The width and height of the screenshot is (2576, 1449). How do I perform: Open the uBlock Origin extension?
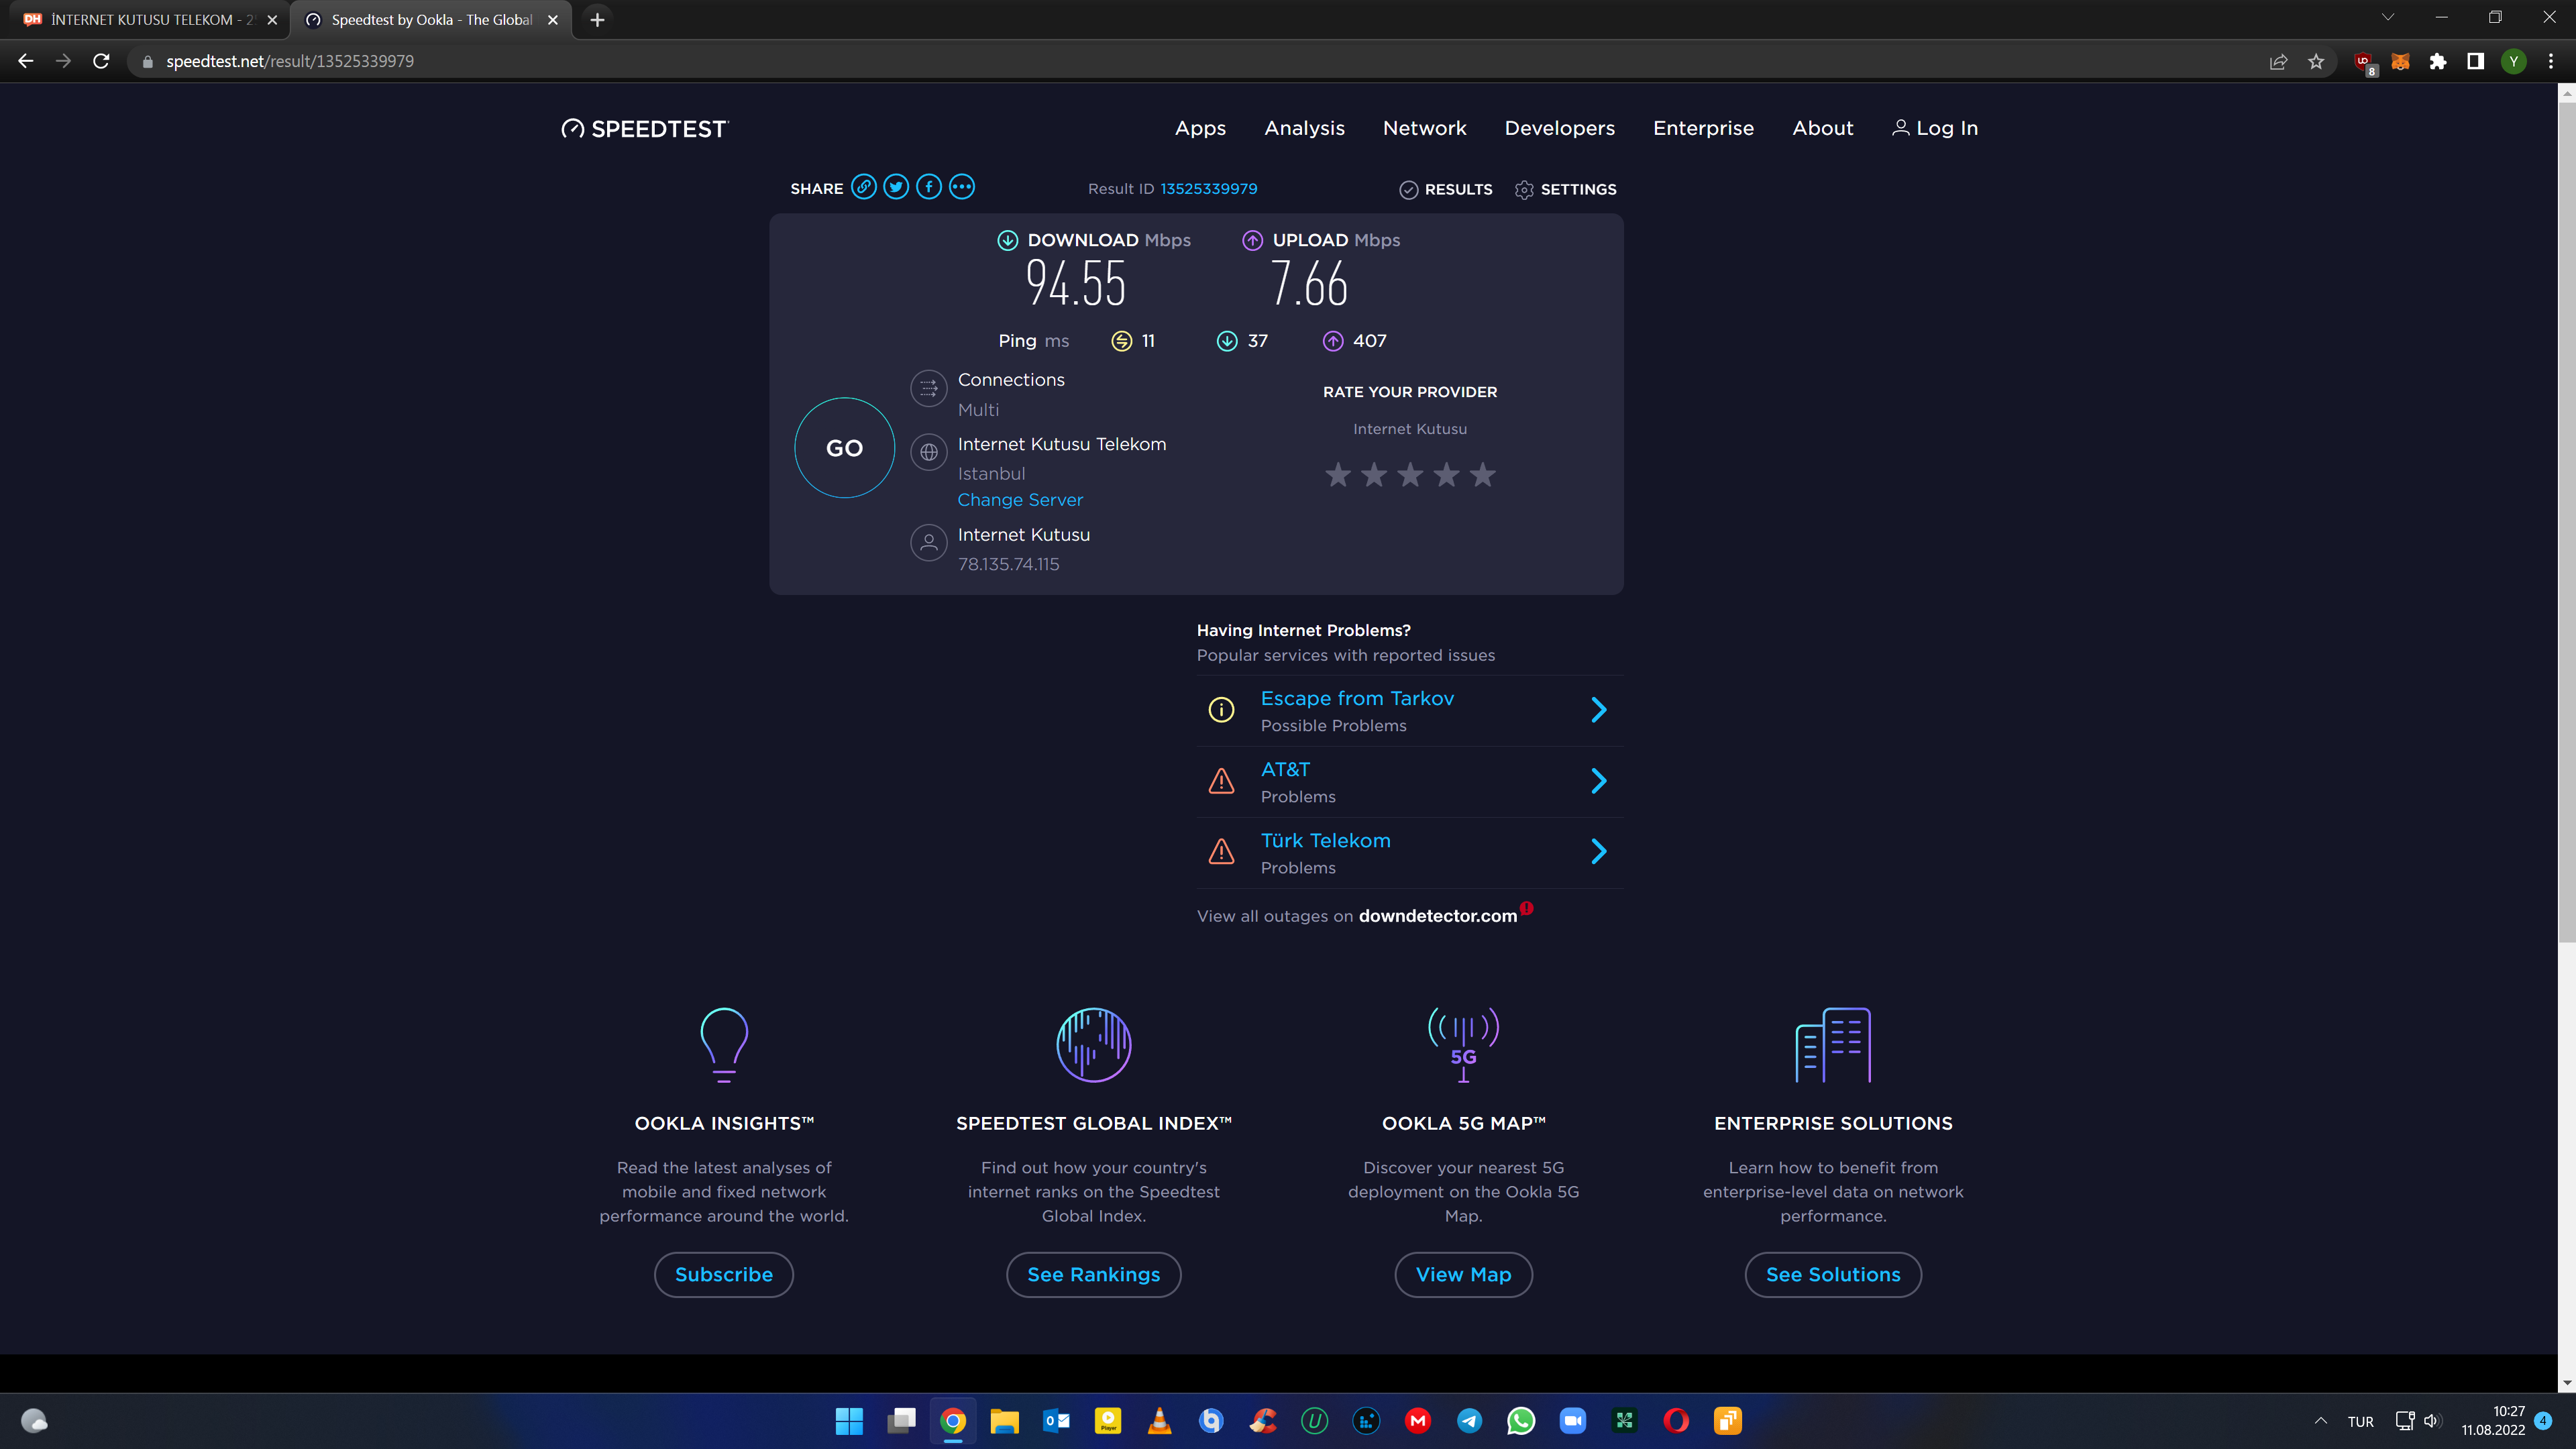(2364, 62)
